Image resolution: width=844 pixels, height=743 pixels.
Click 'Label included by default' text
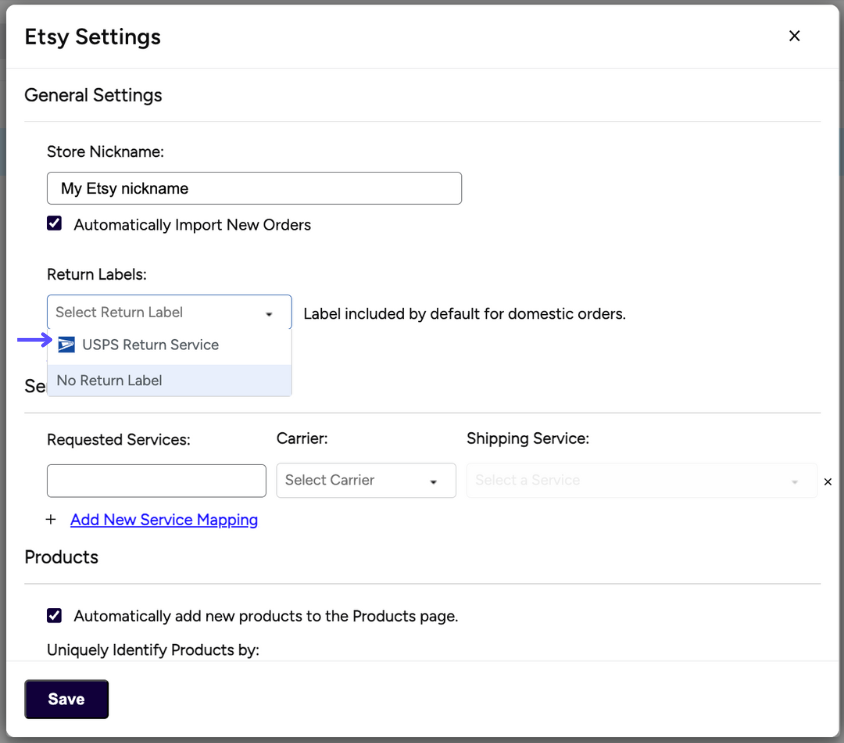[x=465, y=314]
